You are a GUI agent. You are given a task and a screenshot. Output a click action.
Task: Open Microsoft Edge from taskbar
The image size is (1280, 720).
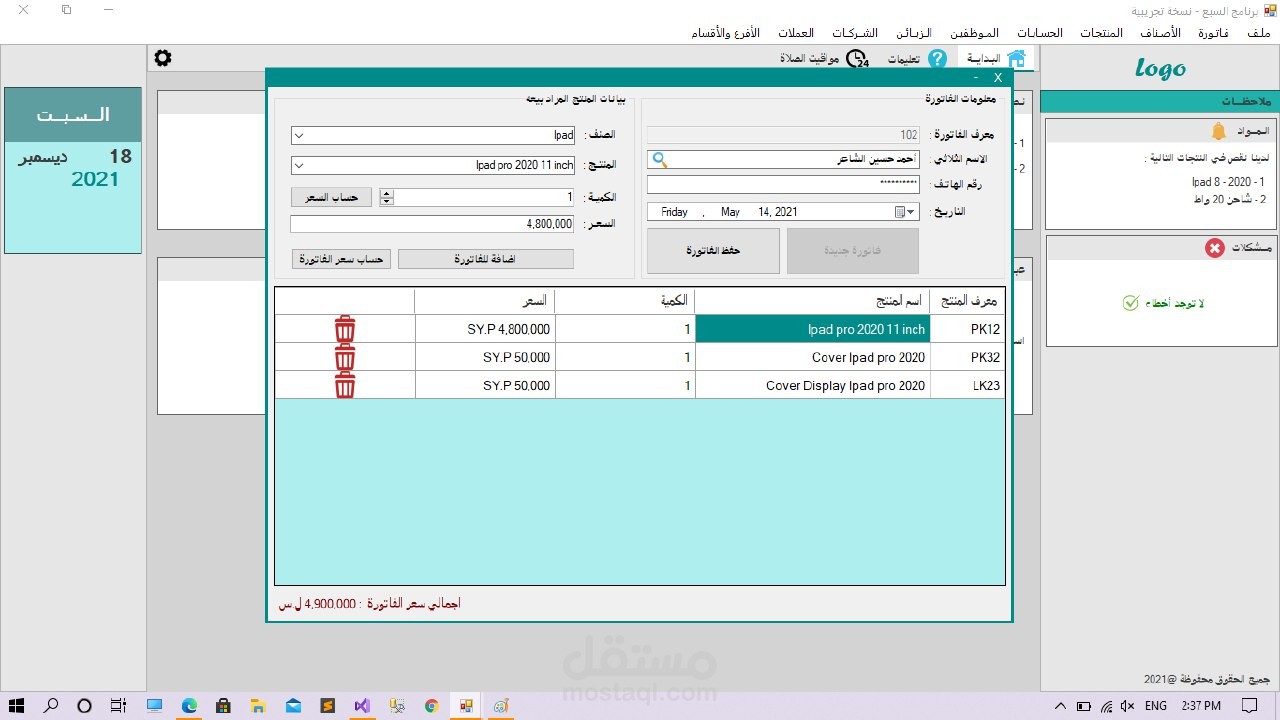pos(189,706)
